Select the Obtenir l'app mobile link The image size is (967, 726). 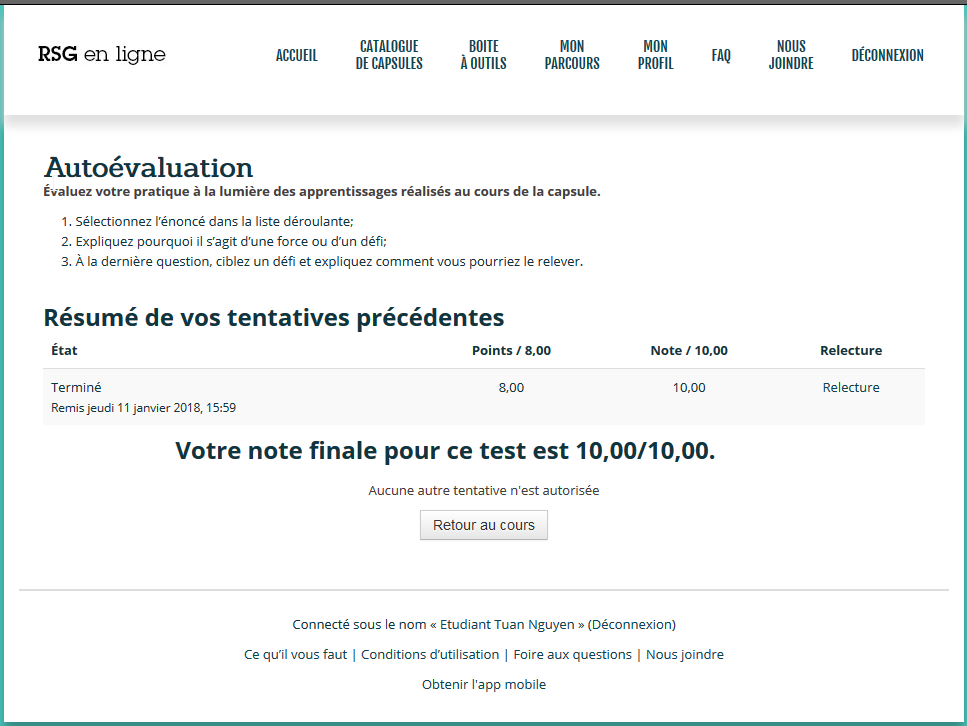pyautogui.click(x=484, y=685)
